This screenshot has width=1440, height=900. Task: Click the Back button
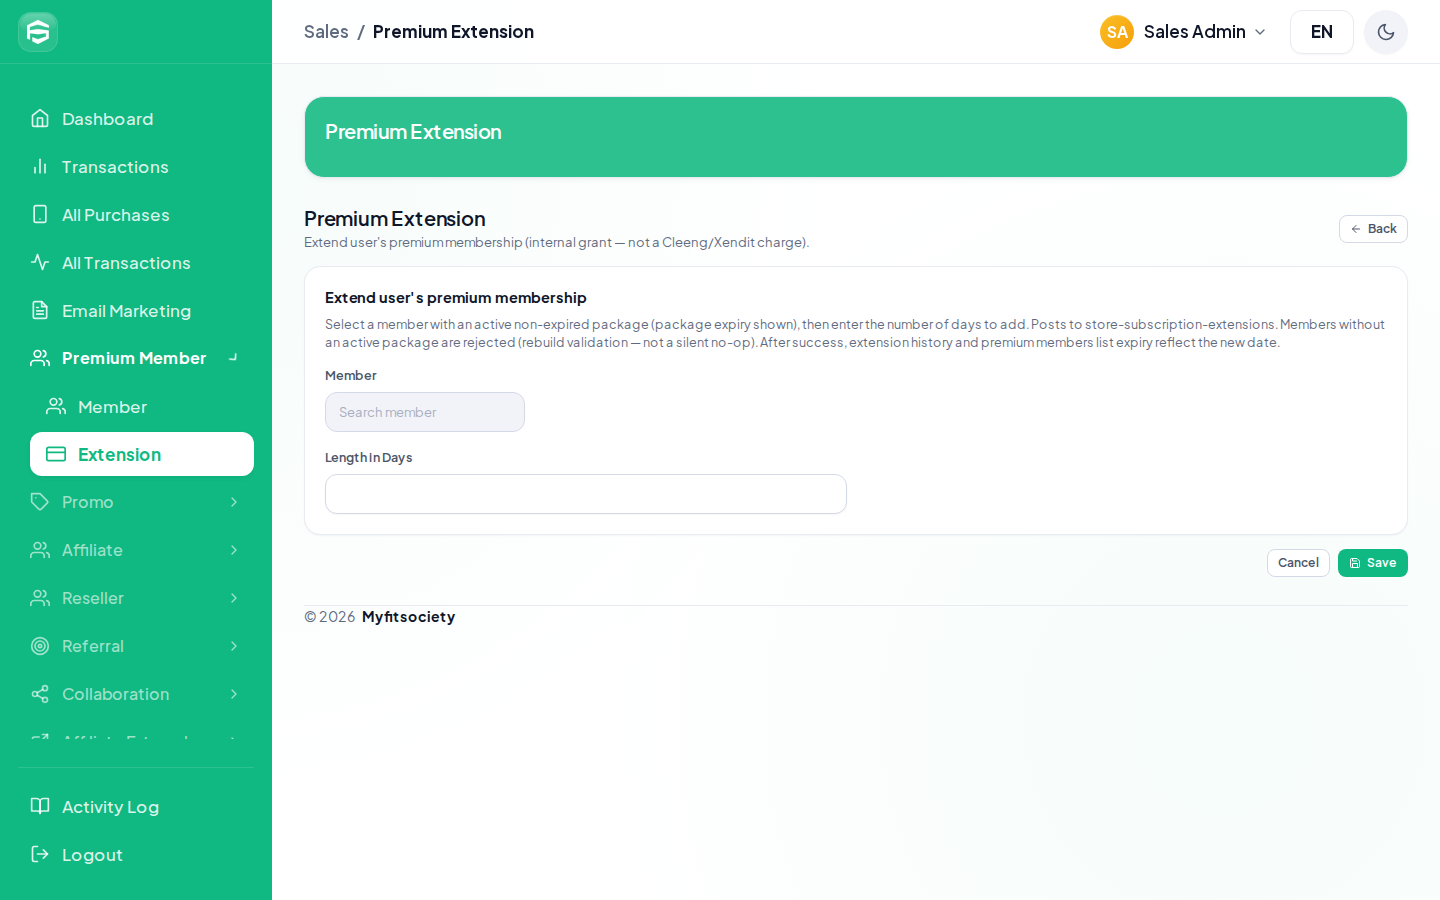click(x=1373, y=229)
